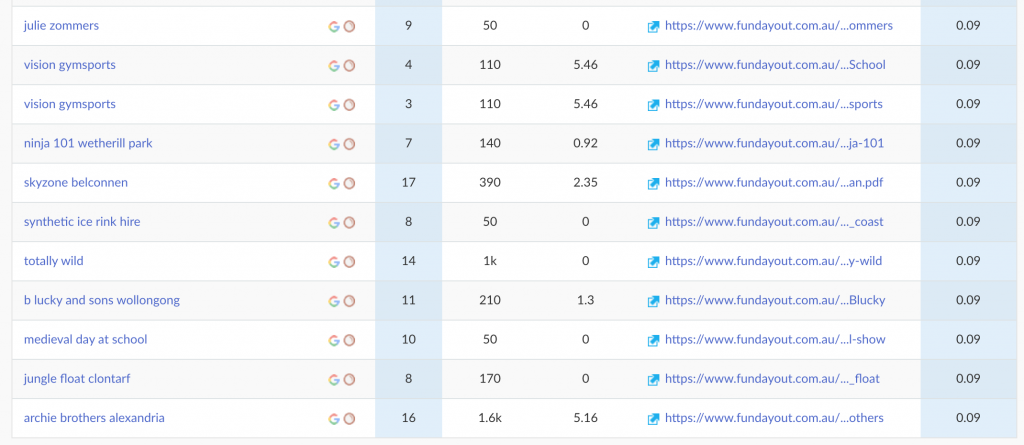
Task: Open the external link icon in the archie brothers row
Action: coord(653,419)
